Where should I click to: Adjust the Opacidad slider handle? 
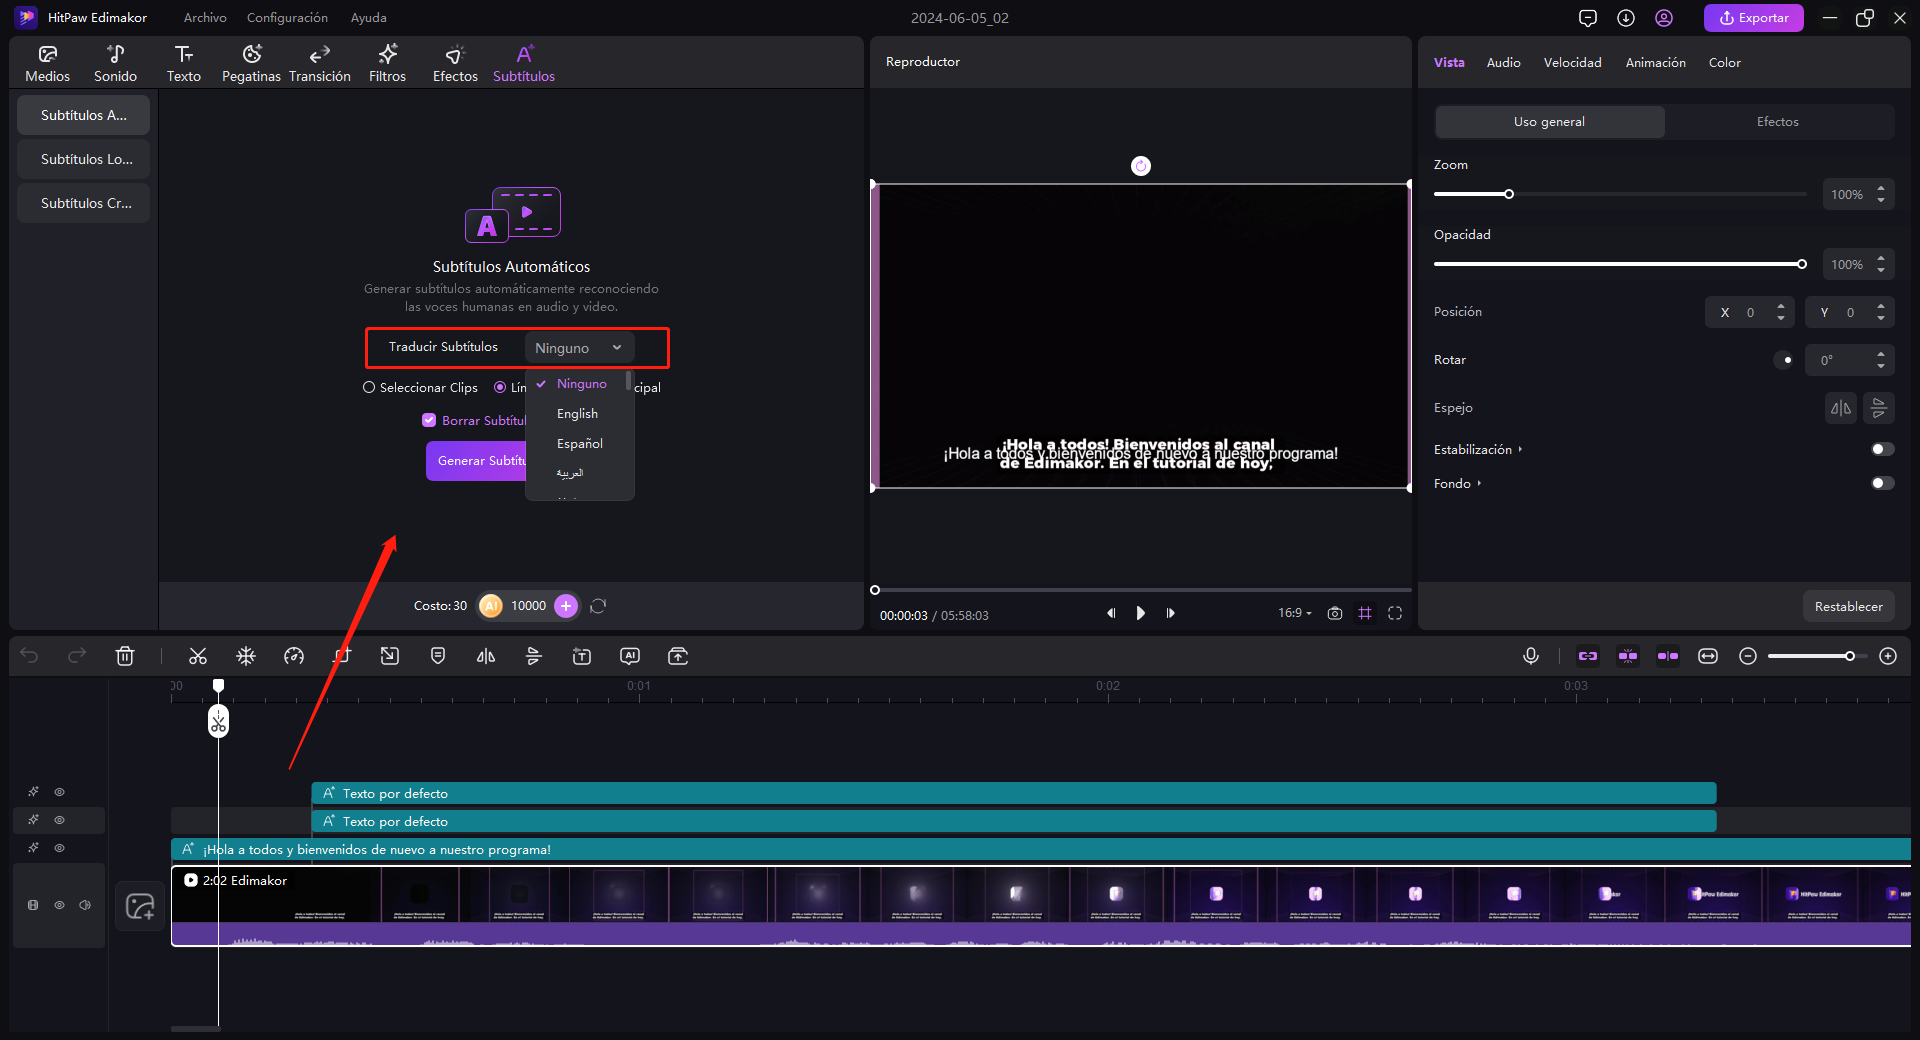point(1801,264)
